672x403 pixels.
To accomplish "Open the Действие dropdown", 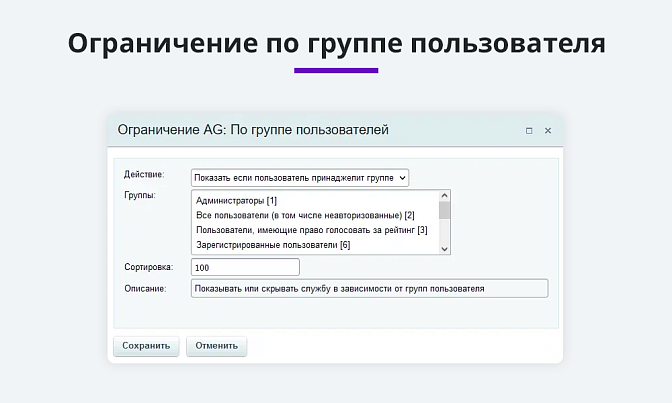I will tap(300, 177).
